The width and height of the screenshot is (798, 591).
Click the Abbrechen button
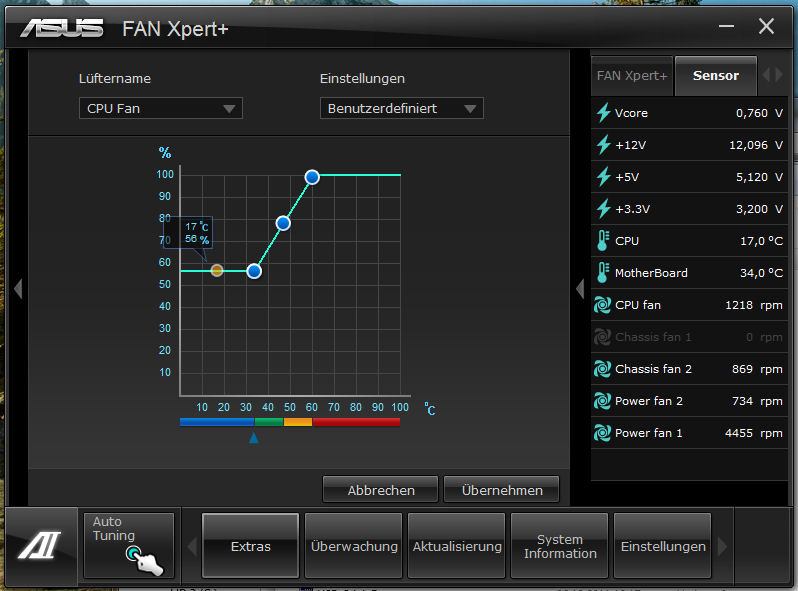(381, 490)
